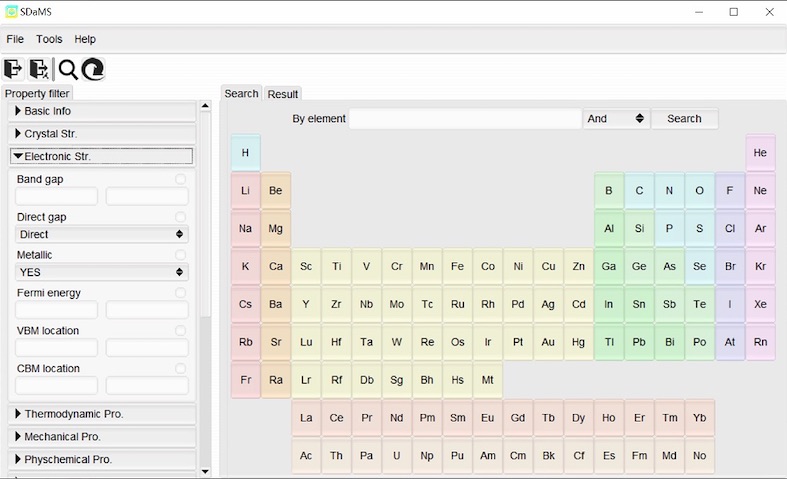Open the And logic operator dropdown

[x=616, y=119]
